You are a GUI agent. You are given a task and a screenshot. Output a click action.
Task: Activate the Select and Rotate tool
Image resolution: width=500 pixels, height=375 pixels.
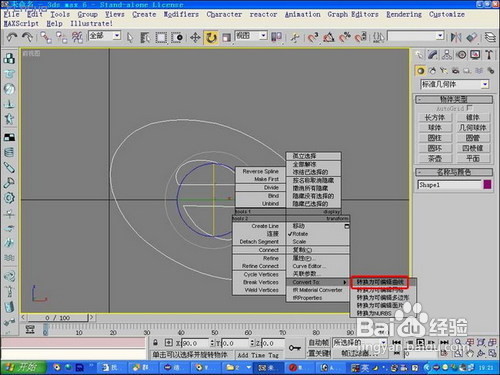(211, 37)
